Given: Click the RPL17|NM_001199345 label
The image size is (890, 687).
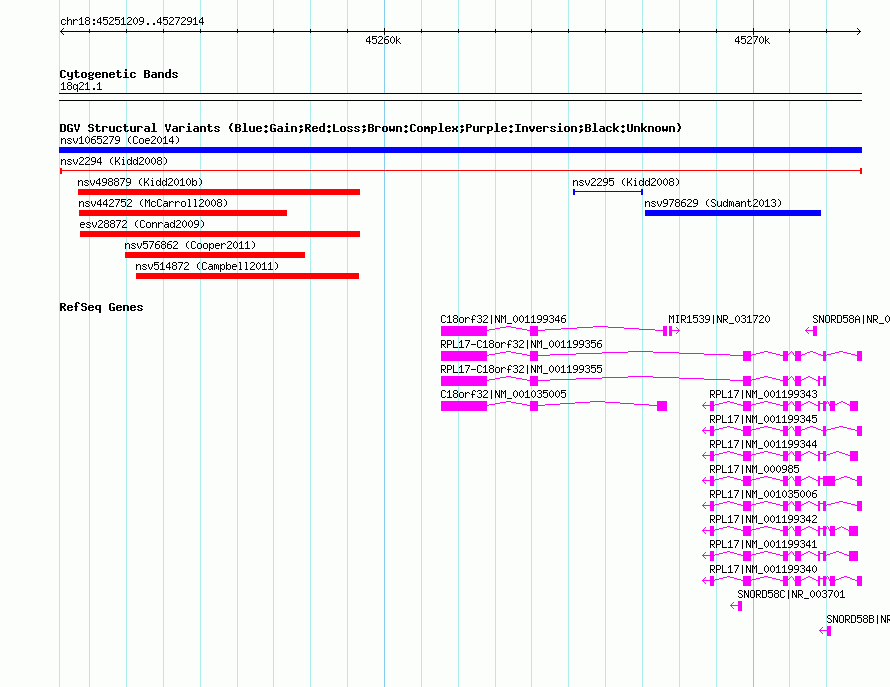Looking at the screenshot, I should click(x=763, y=420).
